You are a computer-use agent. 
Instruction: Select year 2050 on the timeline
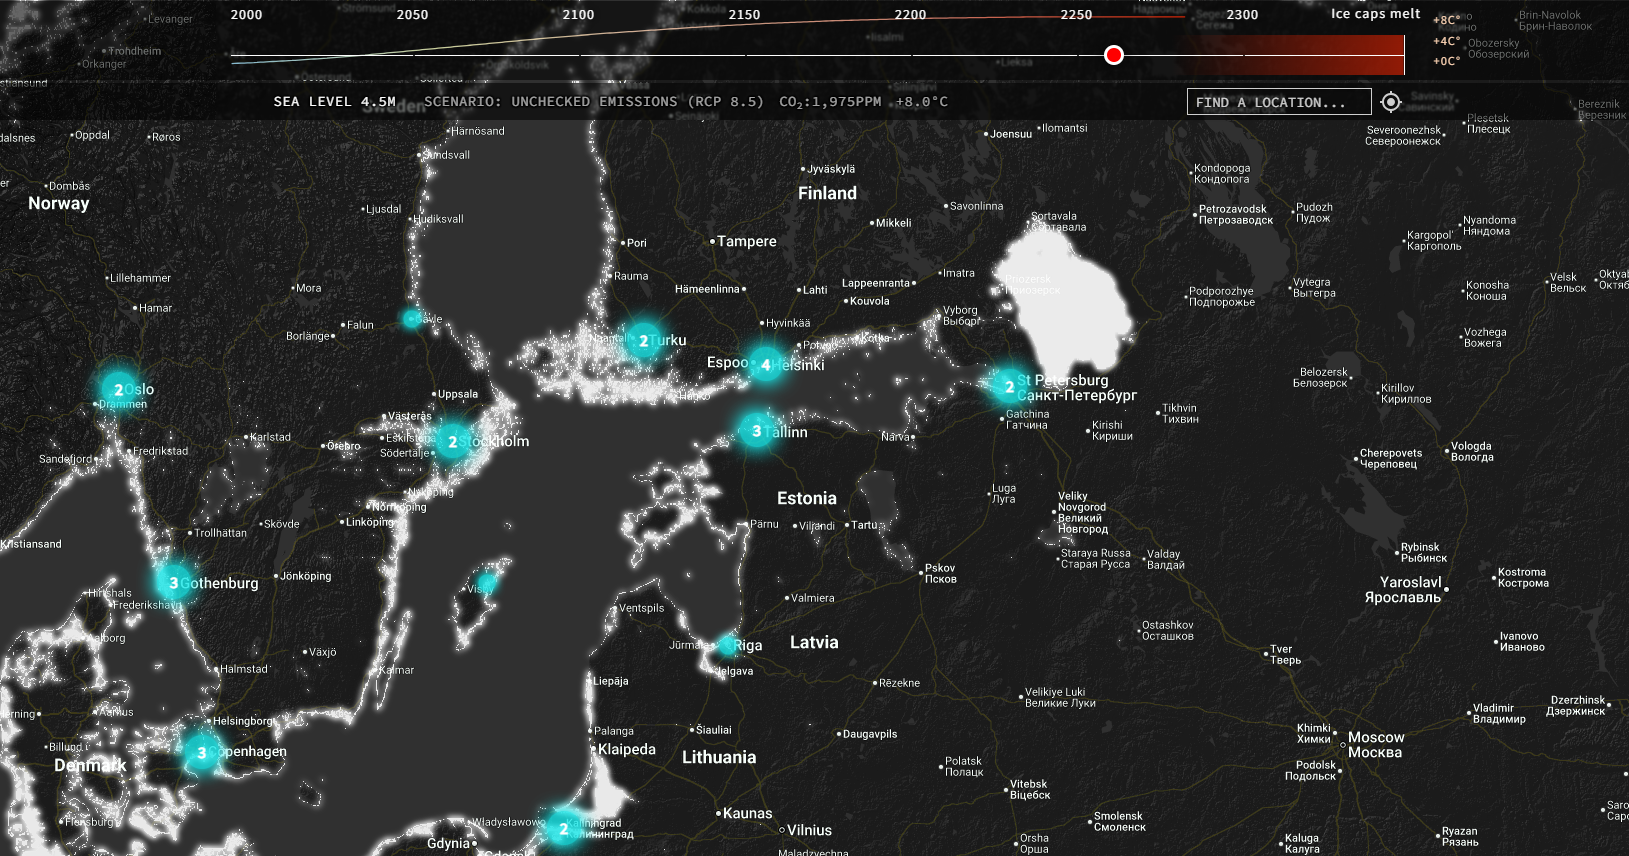coord(412,15)
